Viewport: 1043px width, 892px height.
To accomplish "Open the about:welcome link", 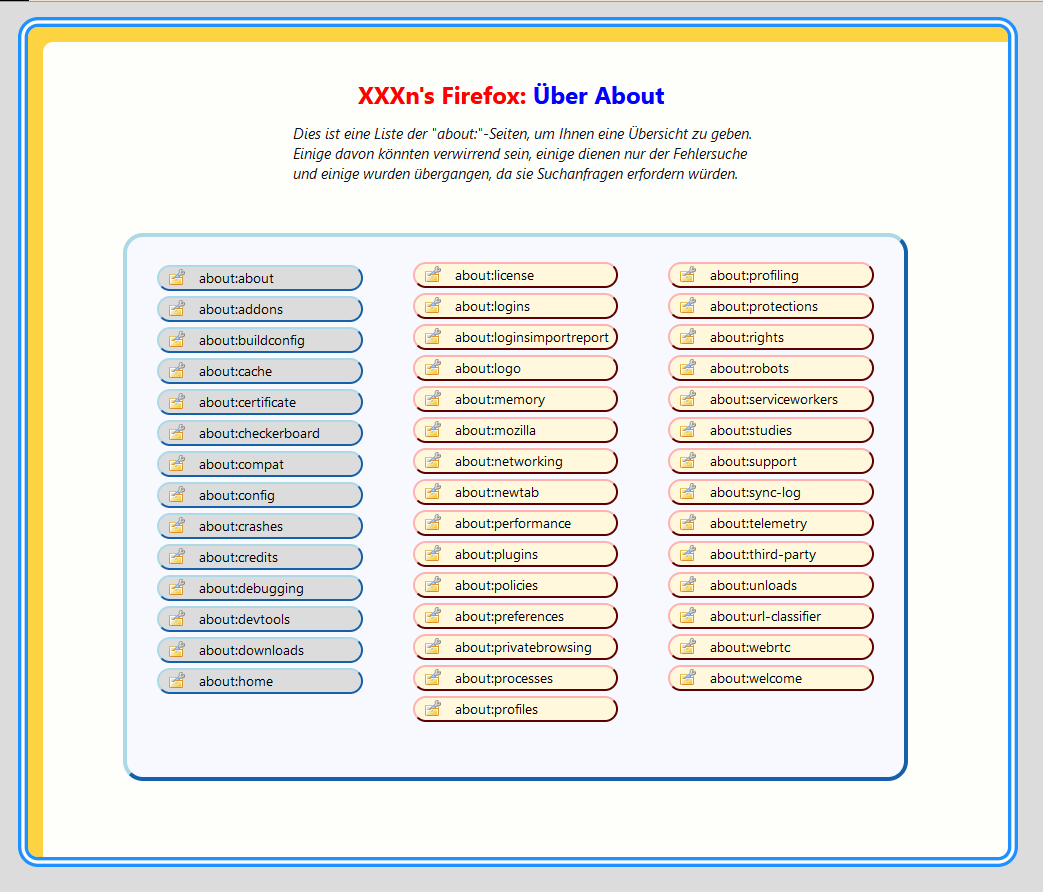I will (x=771, y=678).
